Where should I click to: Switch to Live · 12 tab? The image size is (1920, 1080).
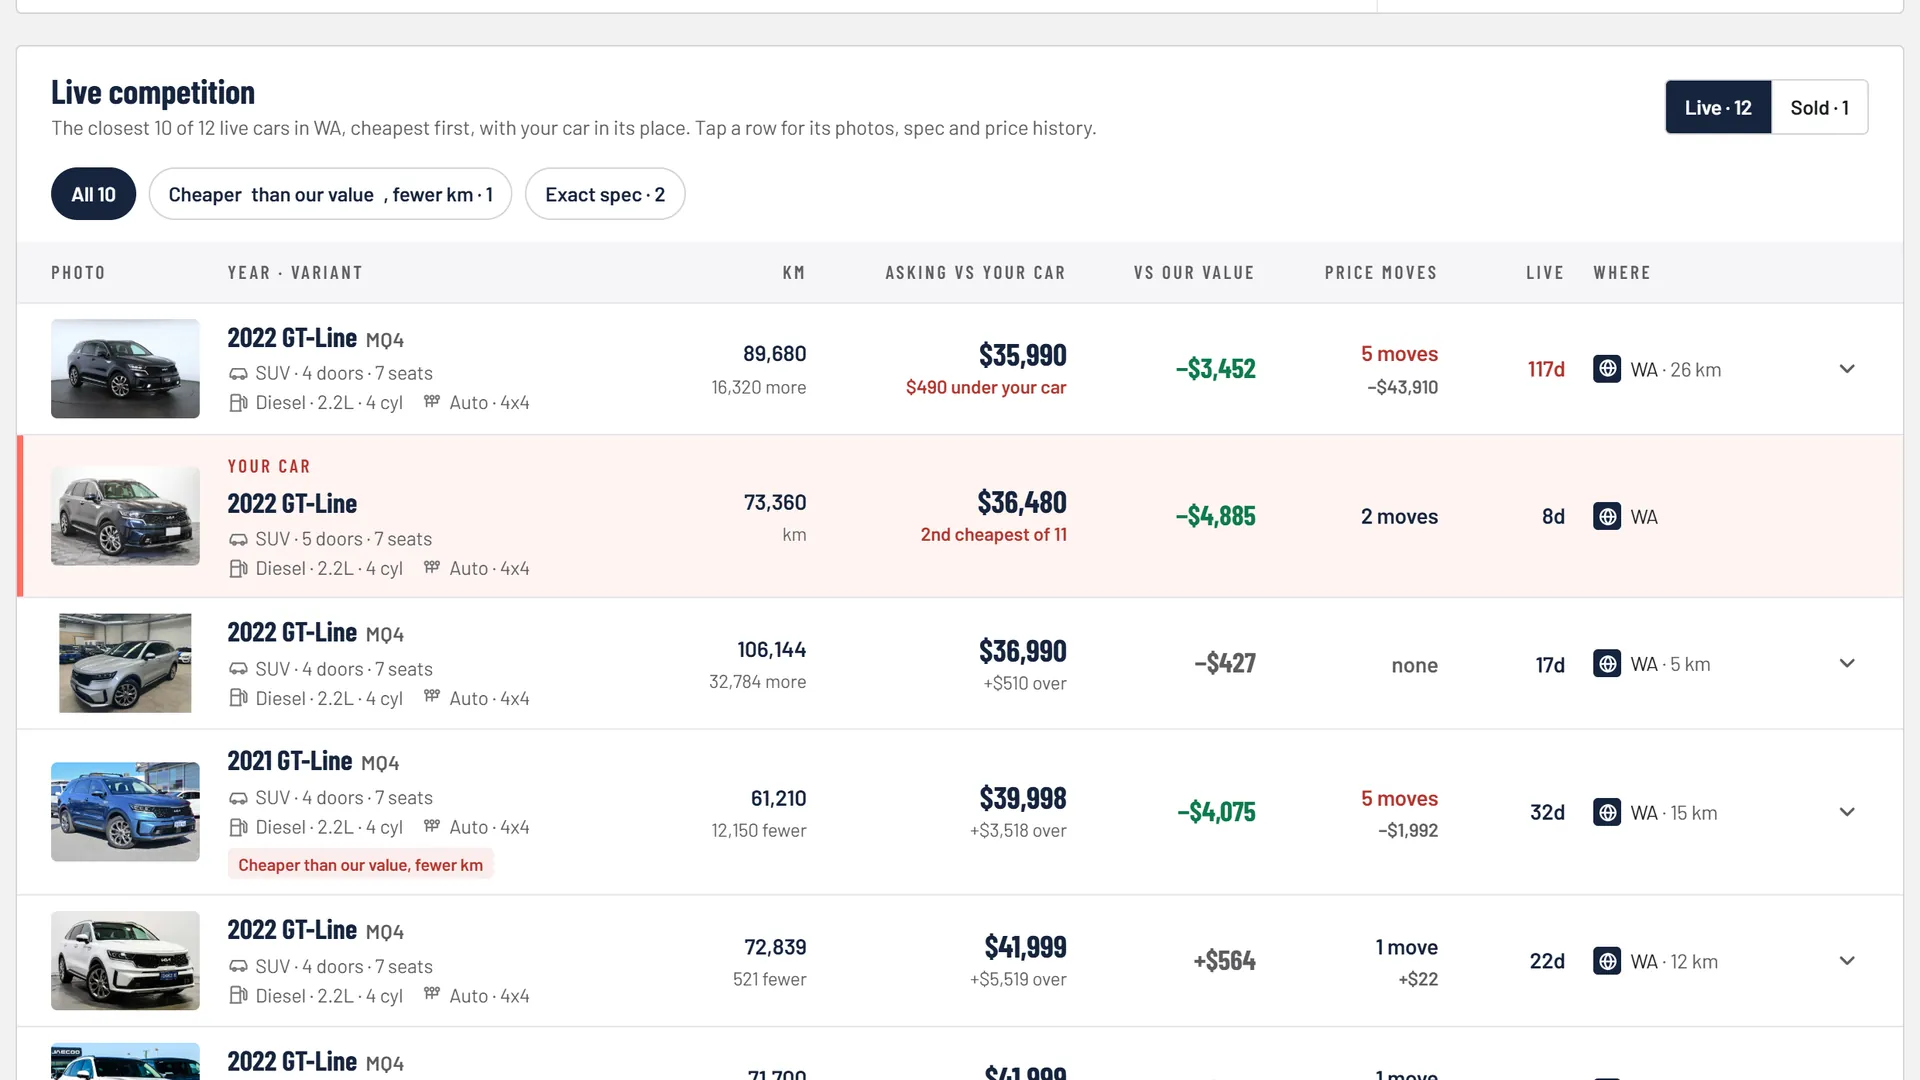click(x=1718, y=108)
